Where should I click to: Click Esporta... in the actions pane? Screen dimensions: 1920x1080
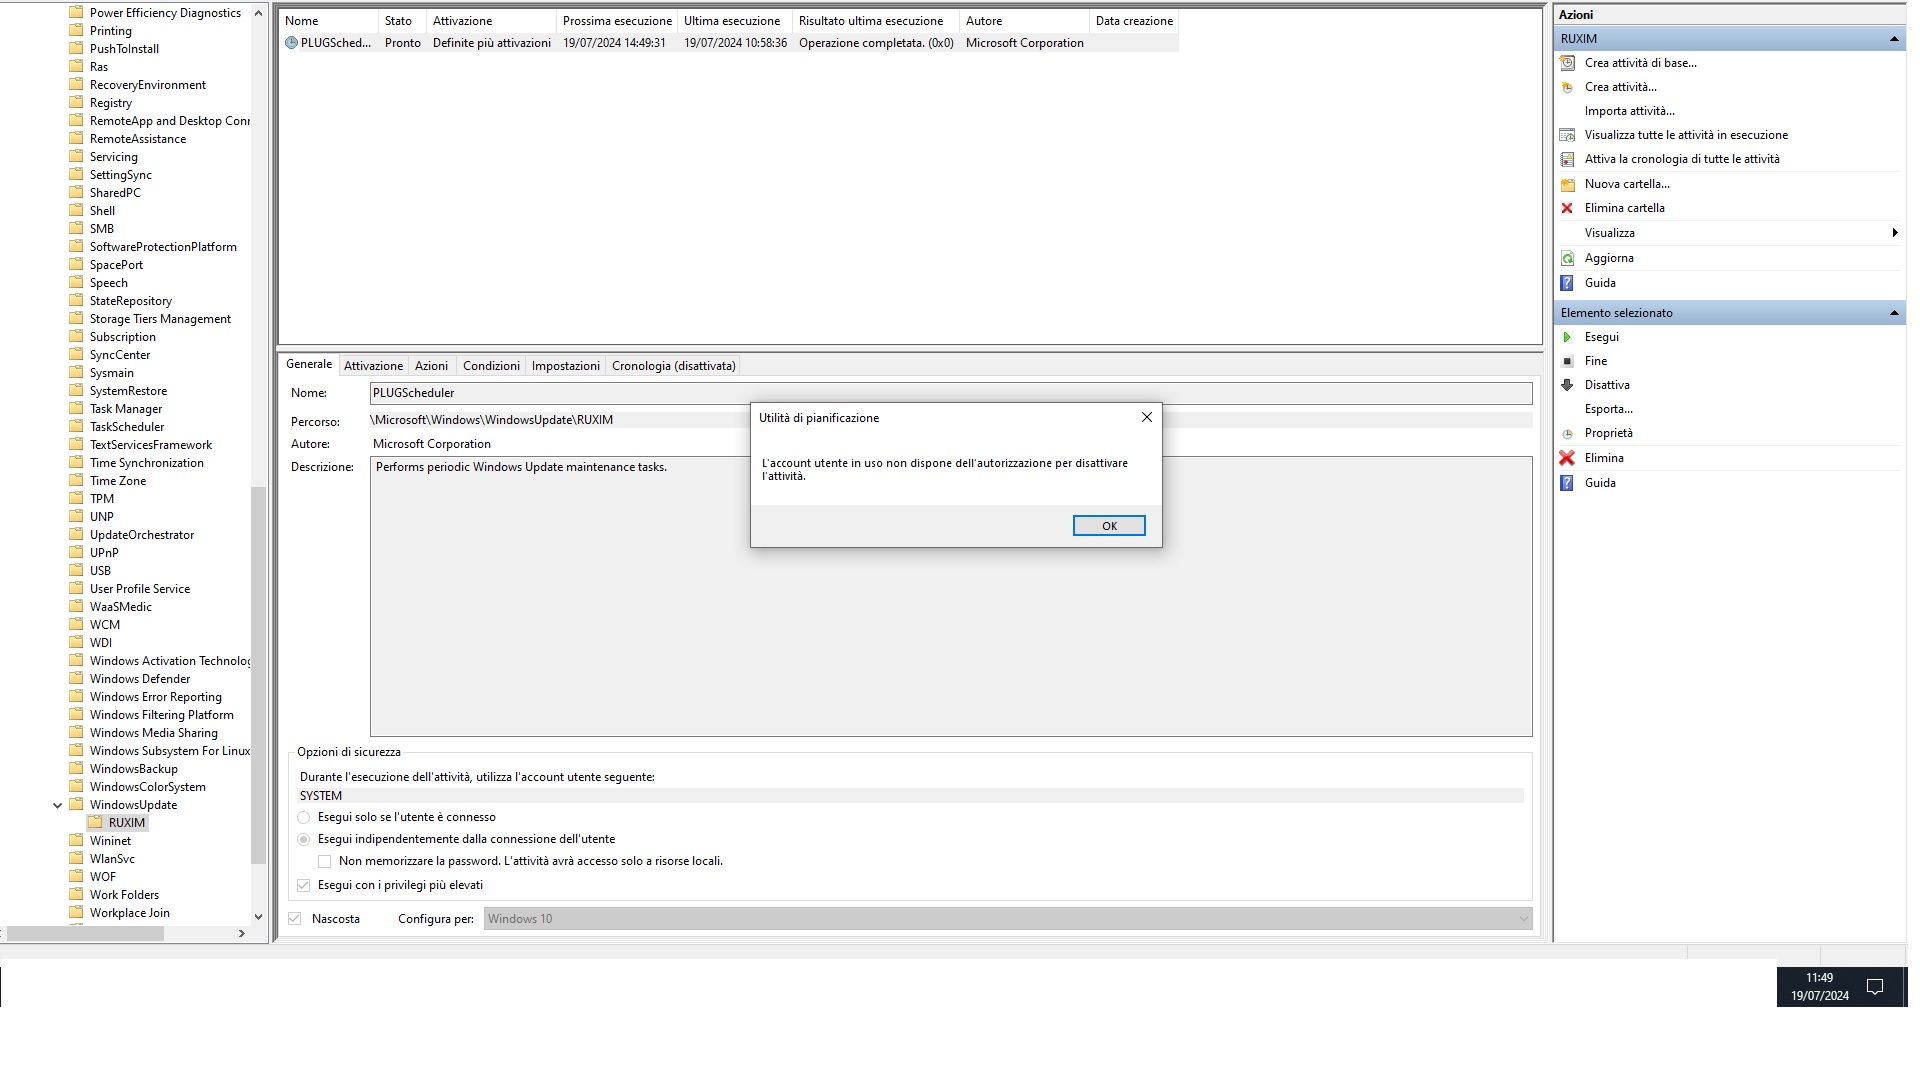pos(1608,409)
